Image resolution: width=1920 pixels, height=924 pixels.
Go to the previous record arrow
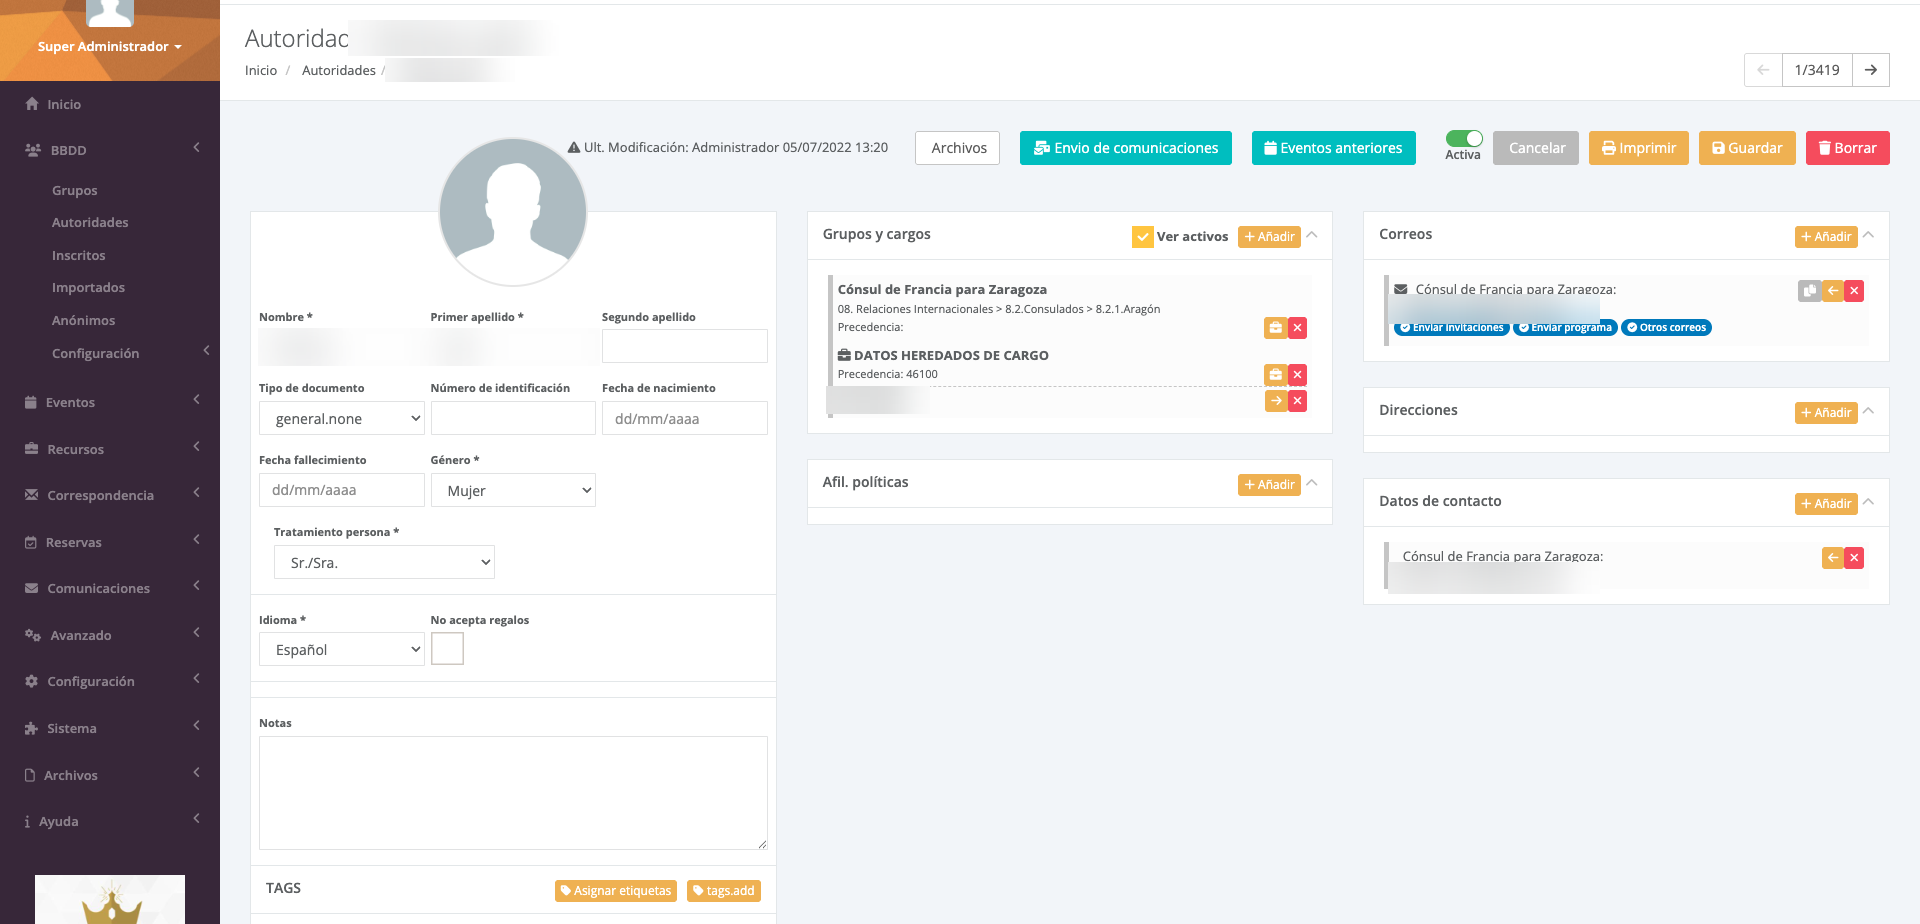pyautogui.click(x=1763, y=70)
